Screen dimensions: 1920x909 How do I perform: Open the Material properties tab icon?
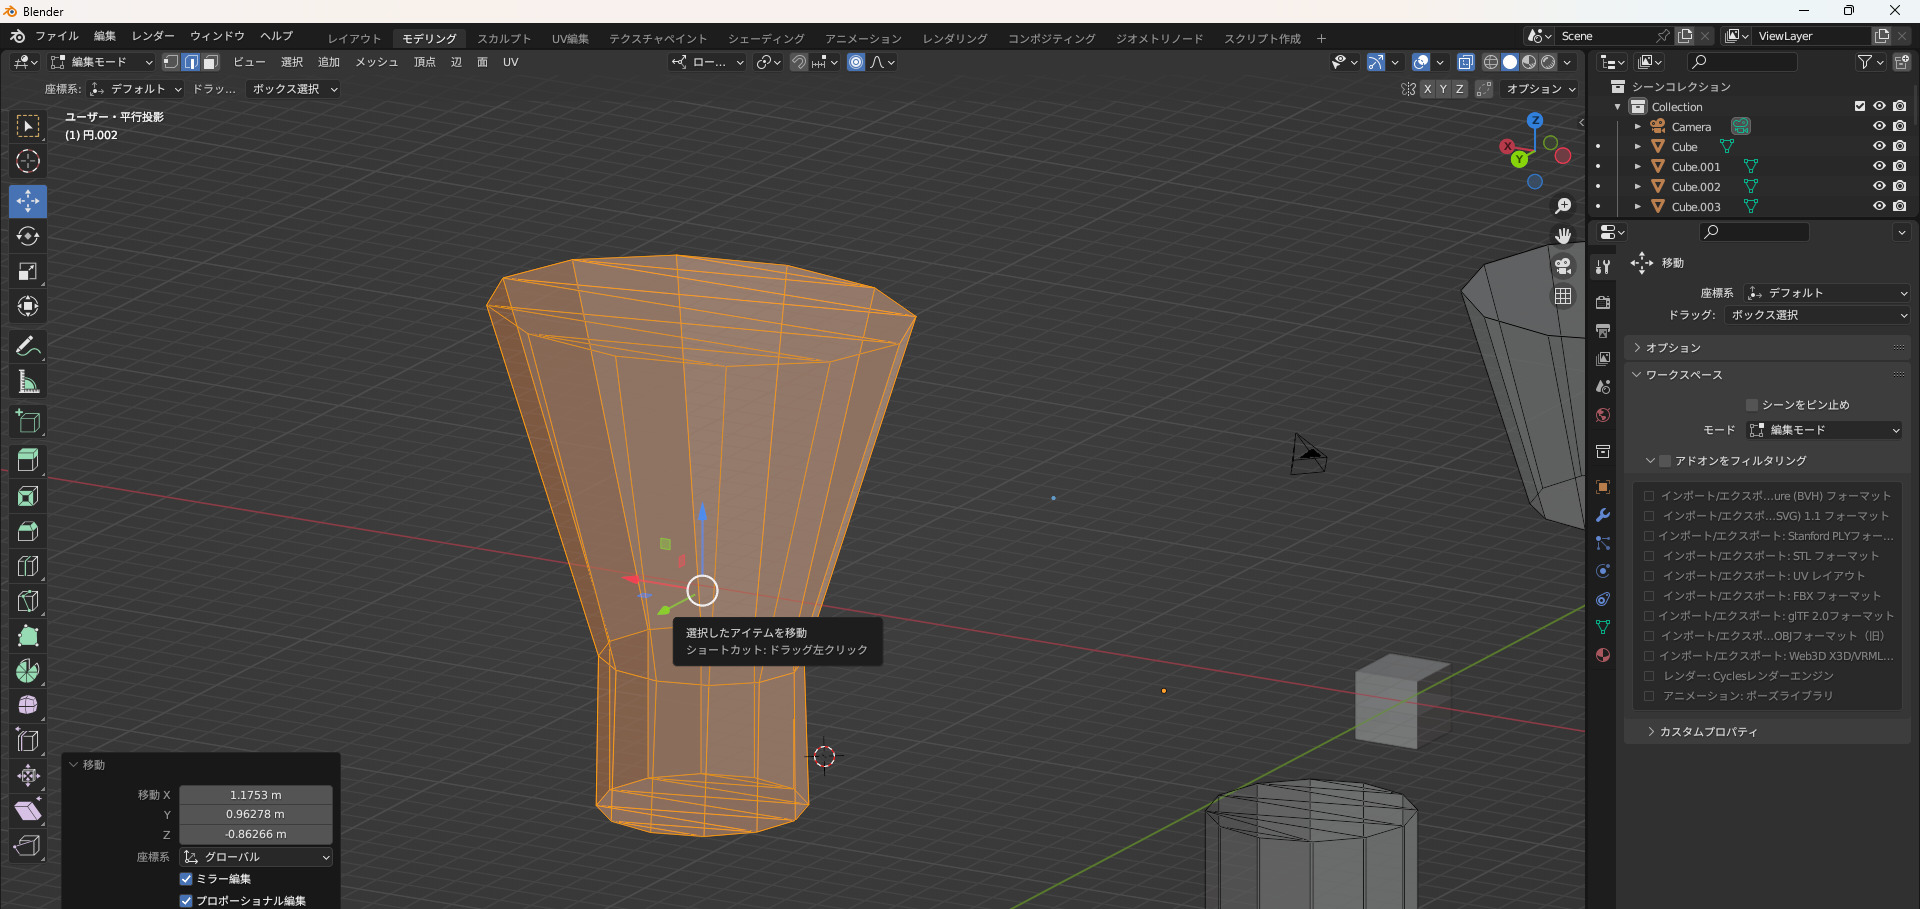pos(1603,655)
